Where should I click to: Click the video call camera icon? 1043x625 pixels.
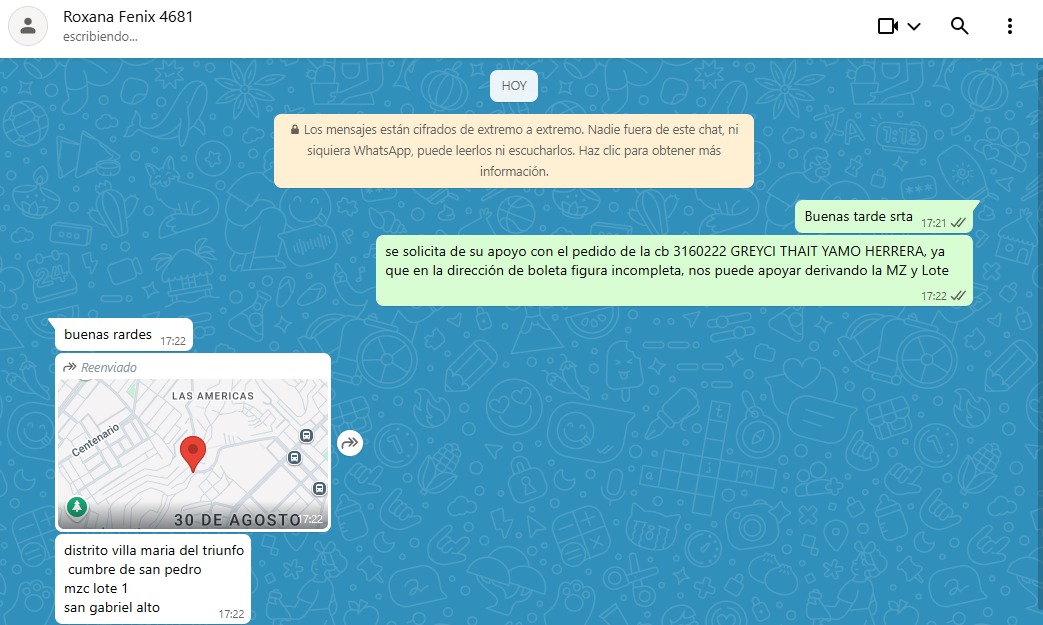[x=887, y=27]
